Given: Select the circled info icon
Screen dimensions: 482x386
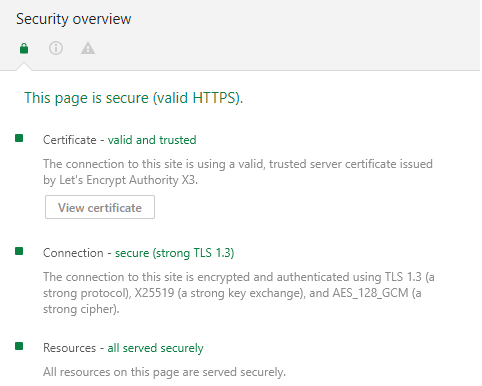Looking at the screenshot, I should point(56,48).
